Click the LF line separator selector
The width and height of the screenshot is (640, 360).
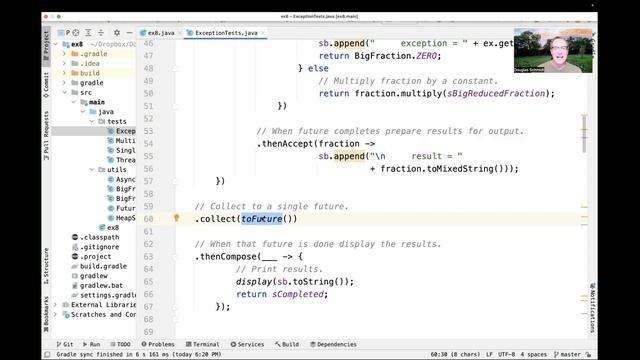489,354
